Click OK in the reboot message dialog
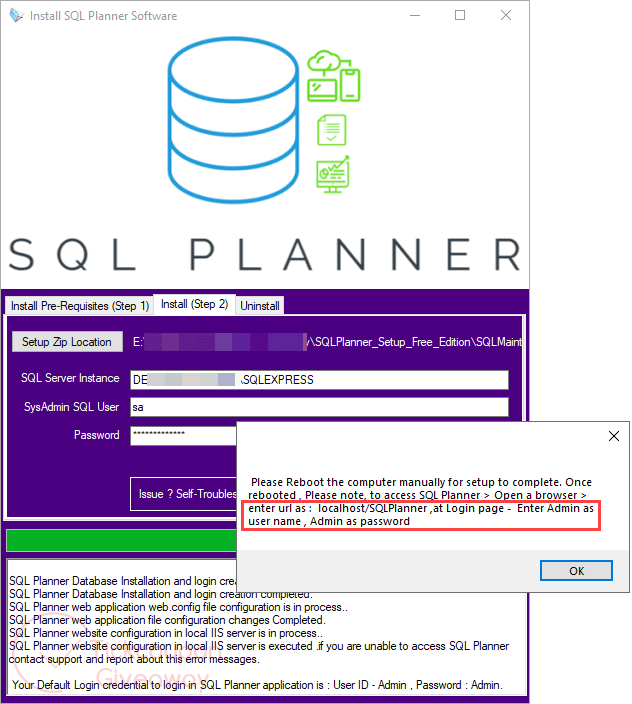Viewport: 632px width, 704px height. pyautogui.click(x=576, y=571)
